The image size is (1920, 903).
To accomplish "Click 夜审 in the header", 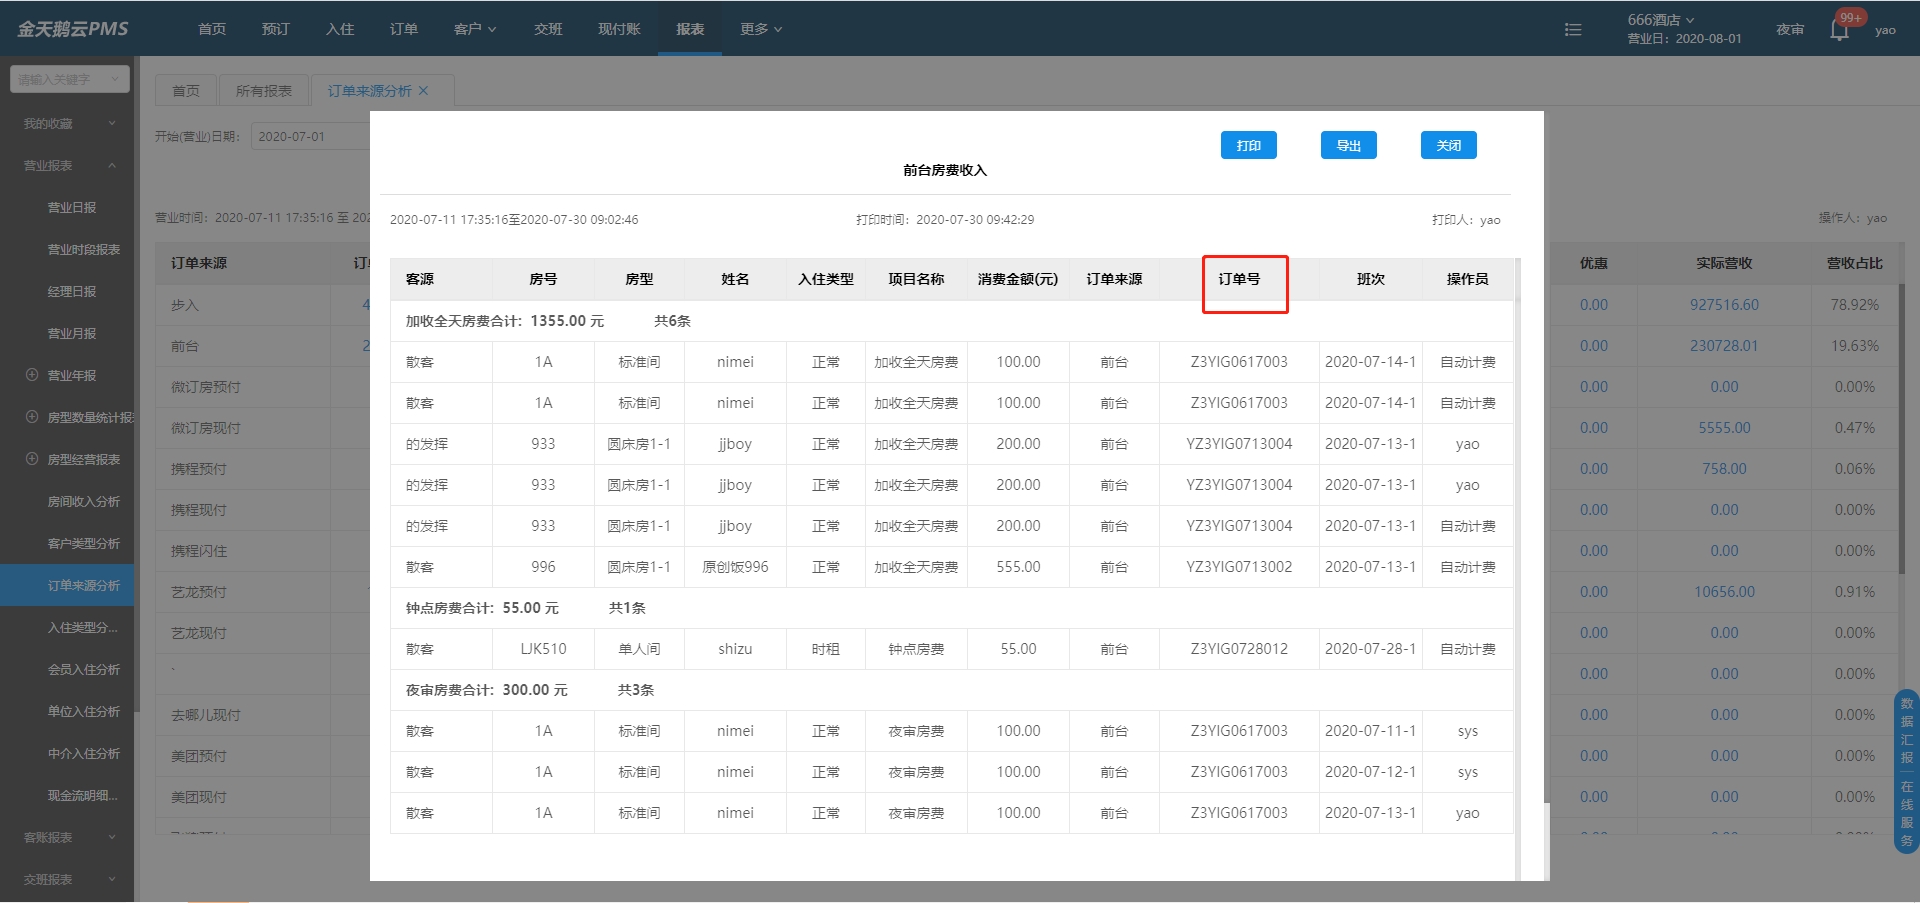I will click(x=1790, y=30).
